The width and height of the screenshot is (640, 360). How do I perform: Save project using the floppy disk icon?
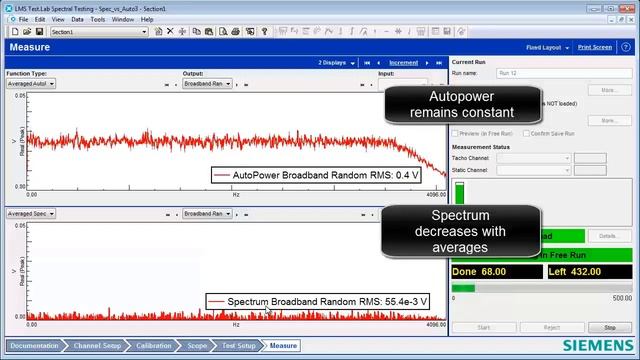point(39,31)
